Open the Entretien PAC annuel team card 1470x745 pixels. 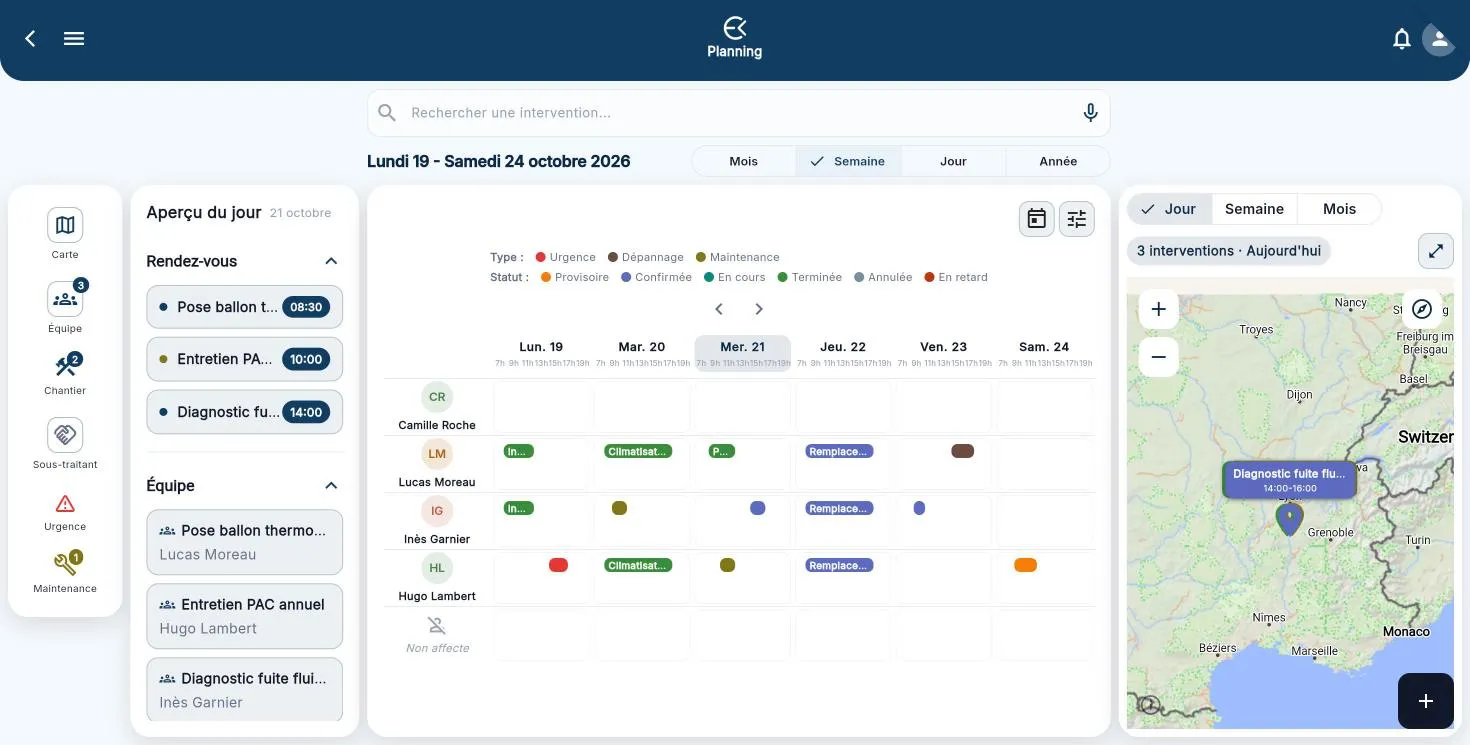pos(245,616)
